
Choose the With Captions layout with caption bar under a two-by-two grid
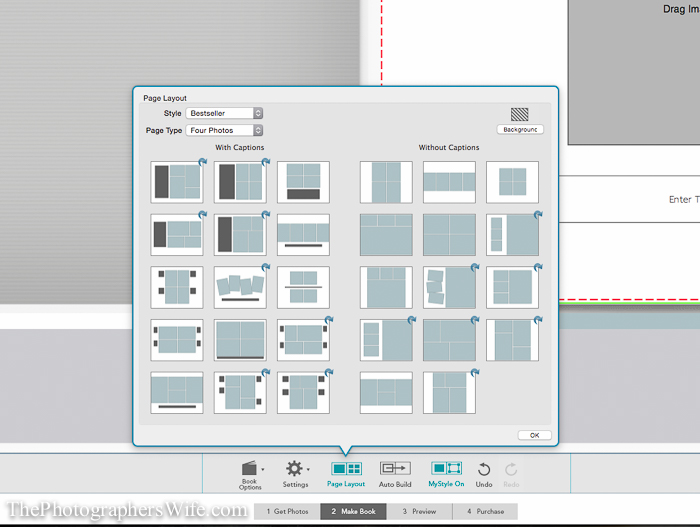304,182
